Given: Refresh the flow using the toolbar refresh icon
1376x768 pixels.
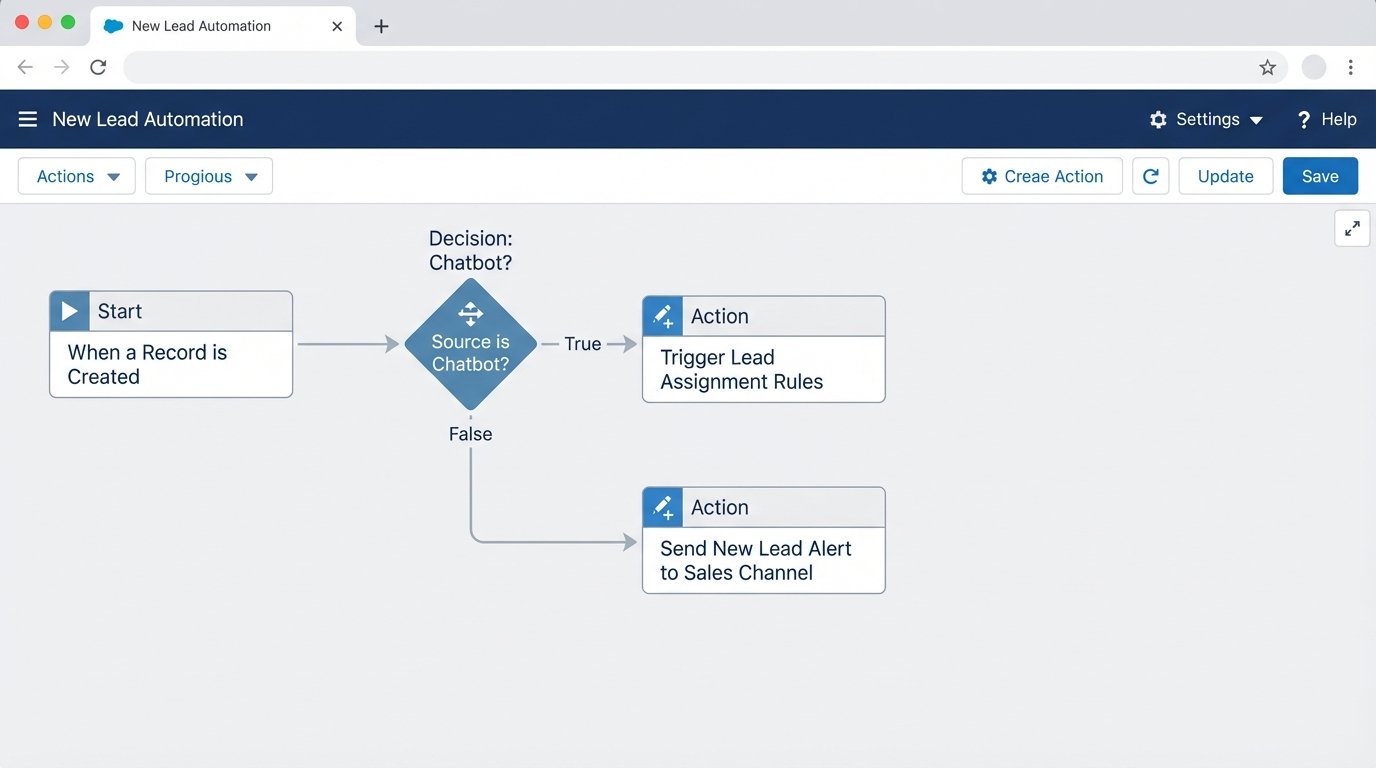Looking at the screenshot, I should pos(1150,176).
